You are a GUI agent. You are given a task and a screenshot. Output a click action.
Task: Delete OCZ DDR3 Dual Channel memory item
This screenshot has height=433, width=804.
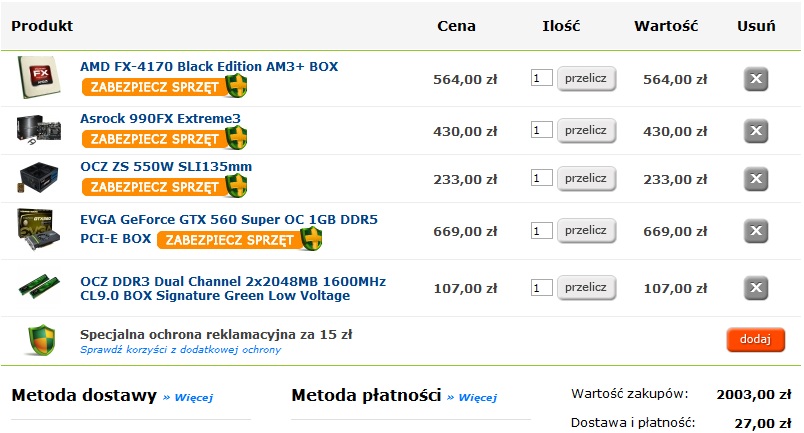tap(756, 288)
